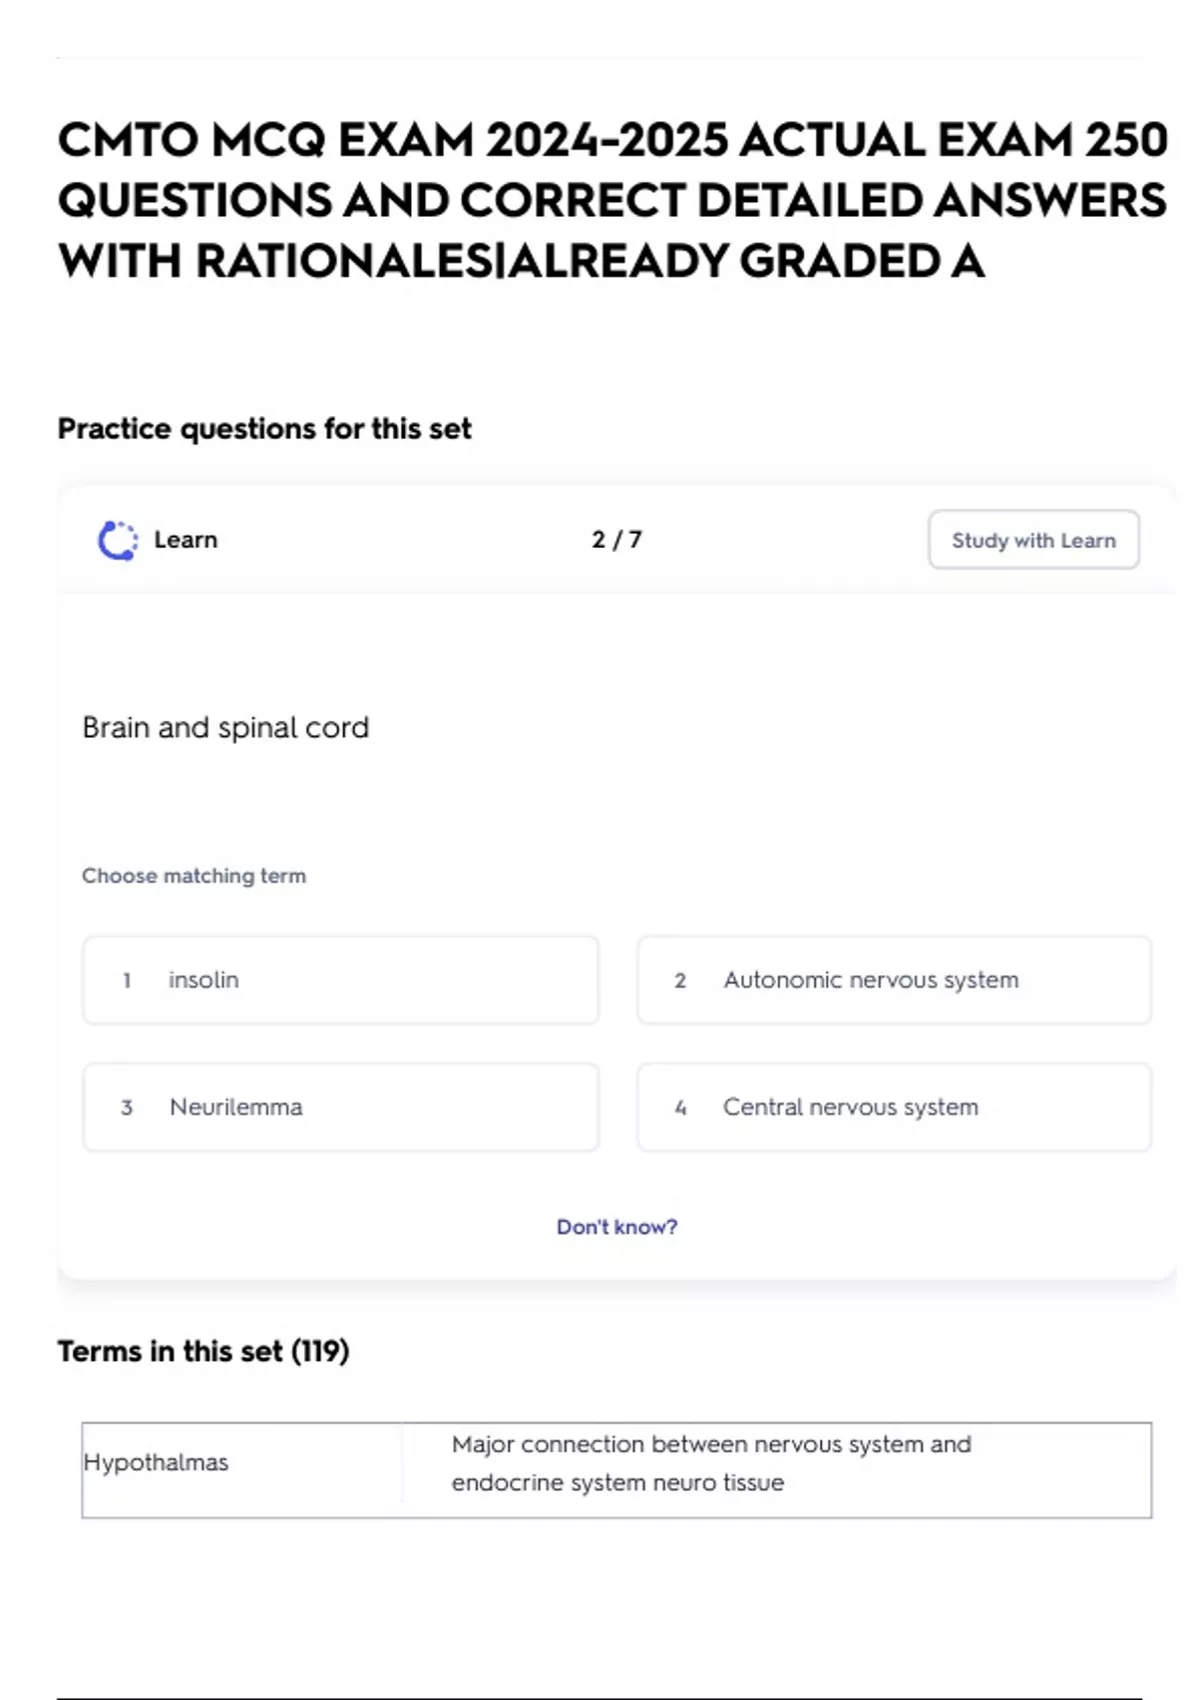
Task: Click the Learn label beside the icon
Action: (x=185, y=540)
